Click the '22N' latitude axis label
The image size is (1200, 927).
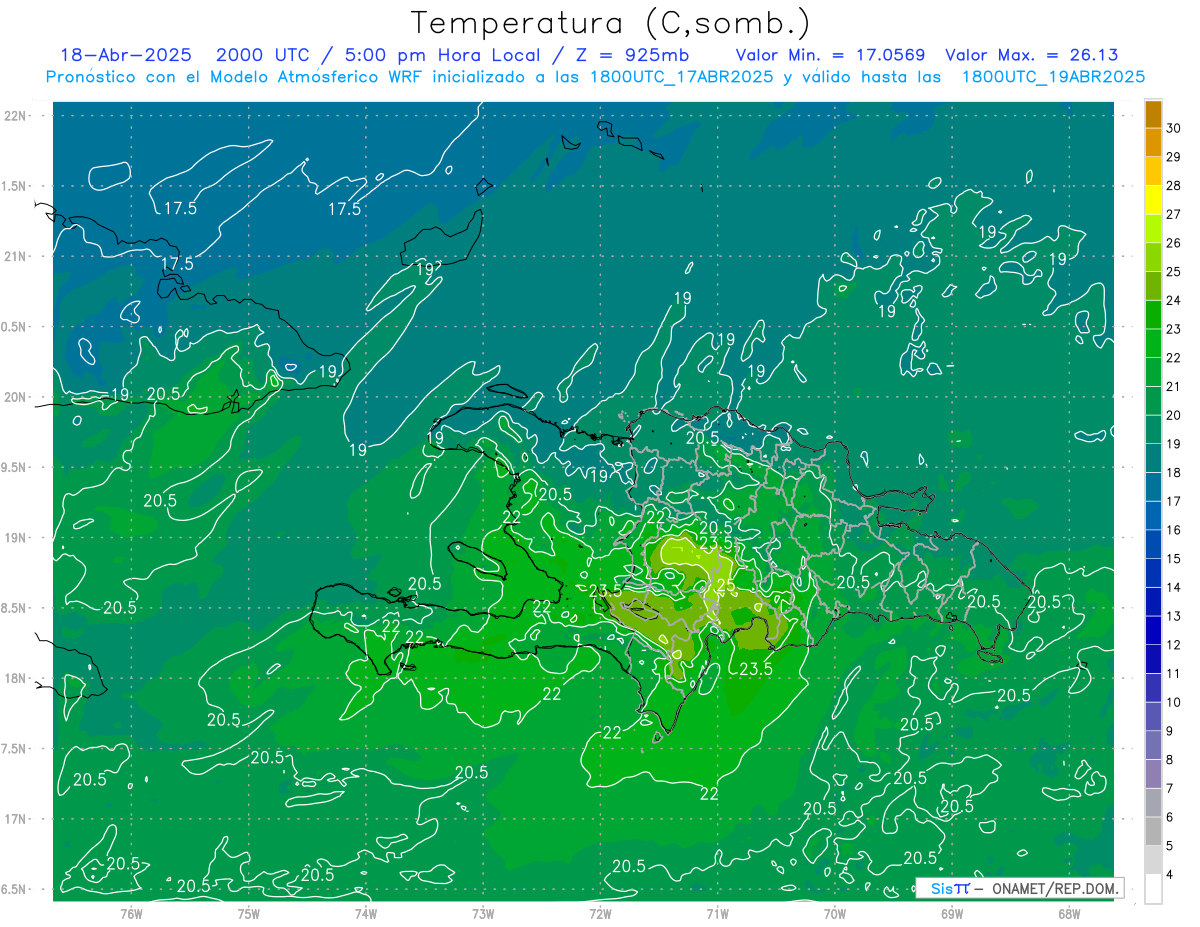(16, 115)
